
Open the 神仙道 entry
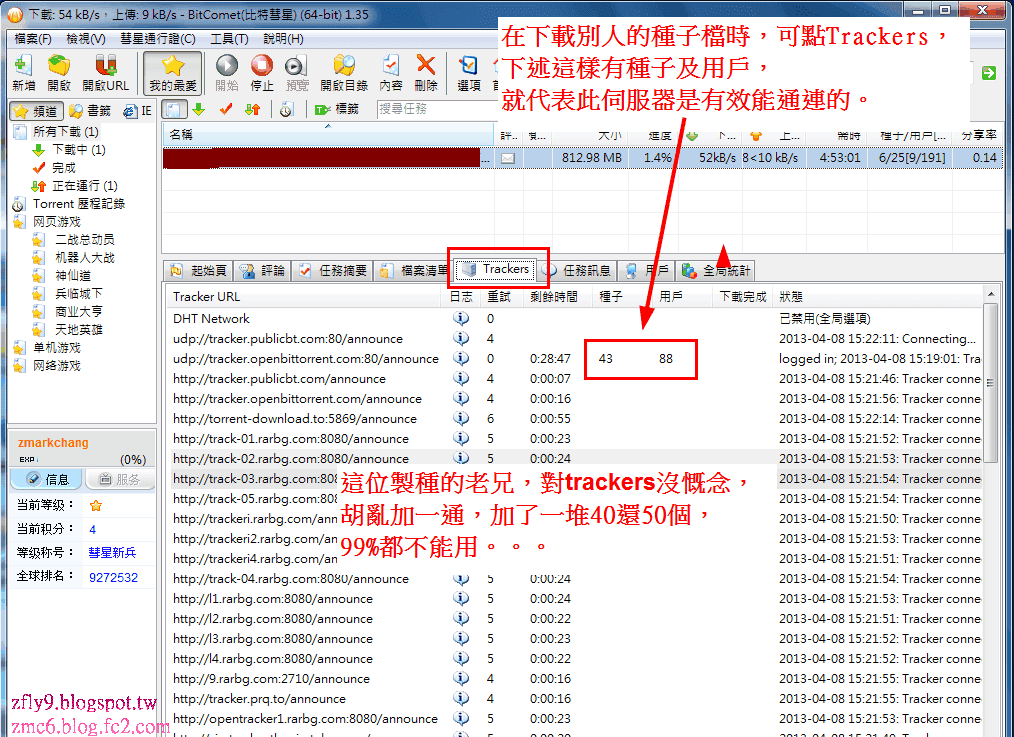click(x=72, y=275)
